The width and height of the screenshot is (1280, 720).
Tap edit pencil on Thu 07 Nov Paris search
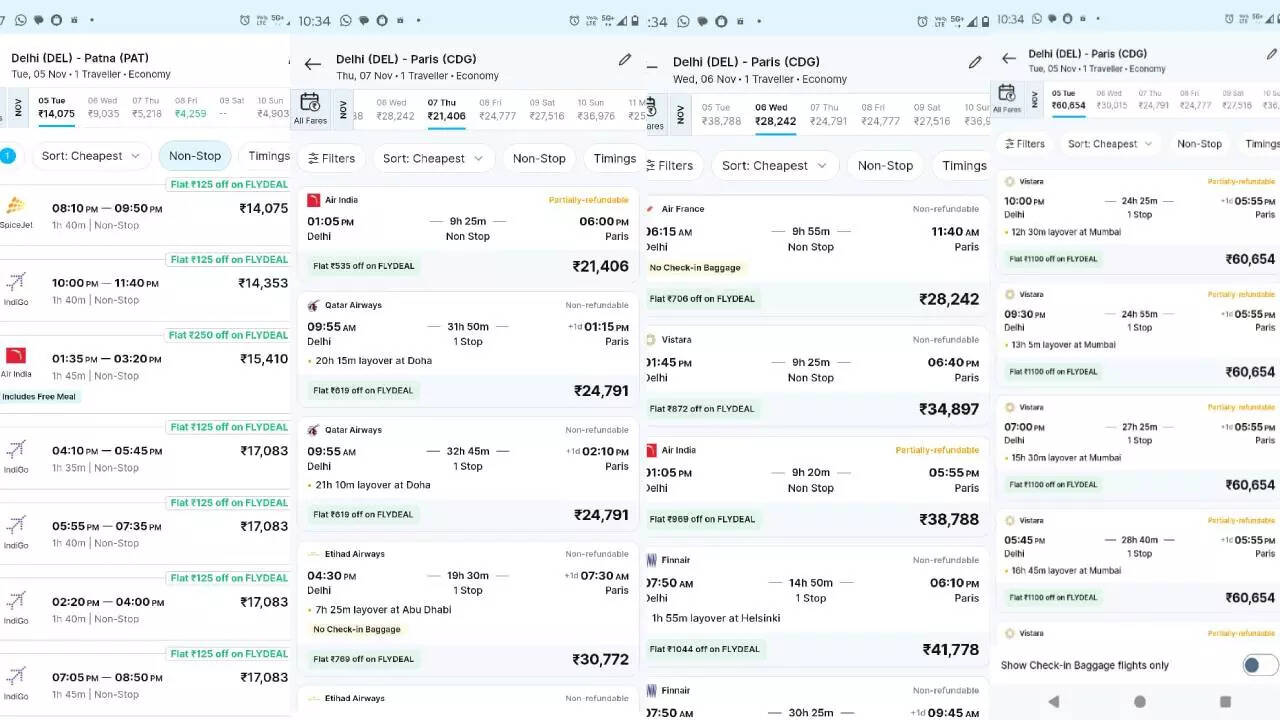[x=625, y=60]
